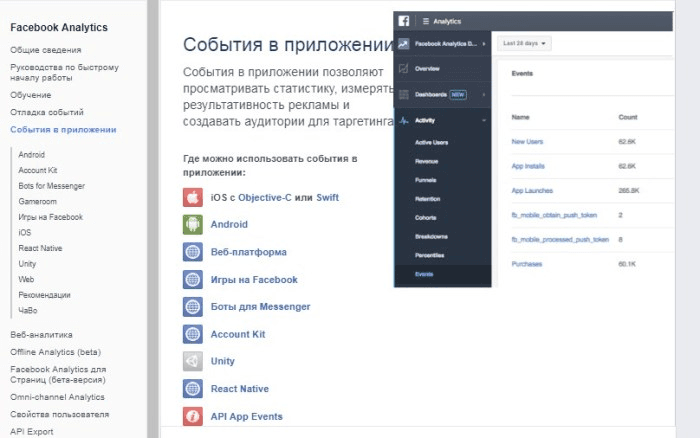Open Общие сведения in left sidebar
The width and height of the screenshot is (700, 438).
tap(46, 50)
